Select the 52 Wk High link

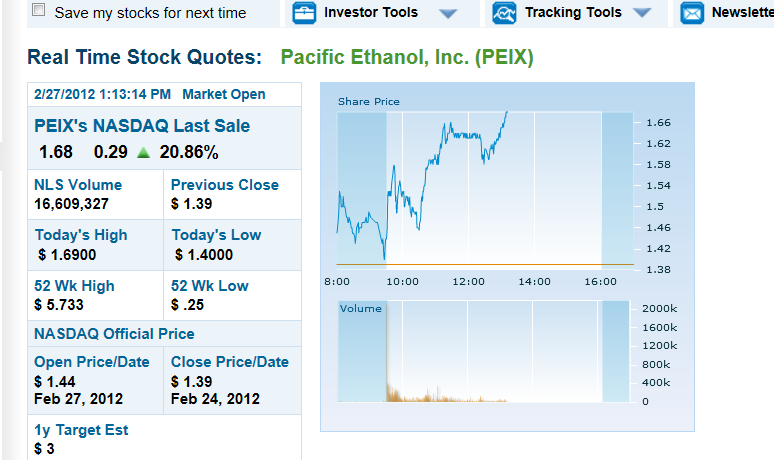click(74, 286)
